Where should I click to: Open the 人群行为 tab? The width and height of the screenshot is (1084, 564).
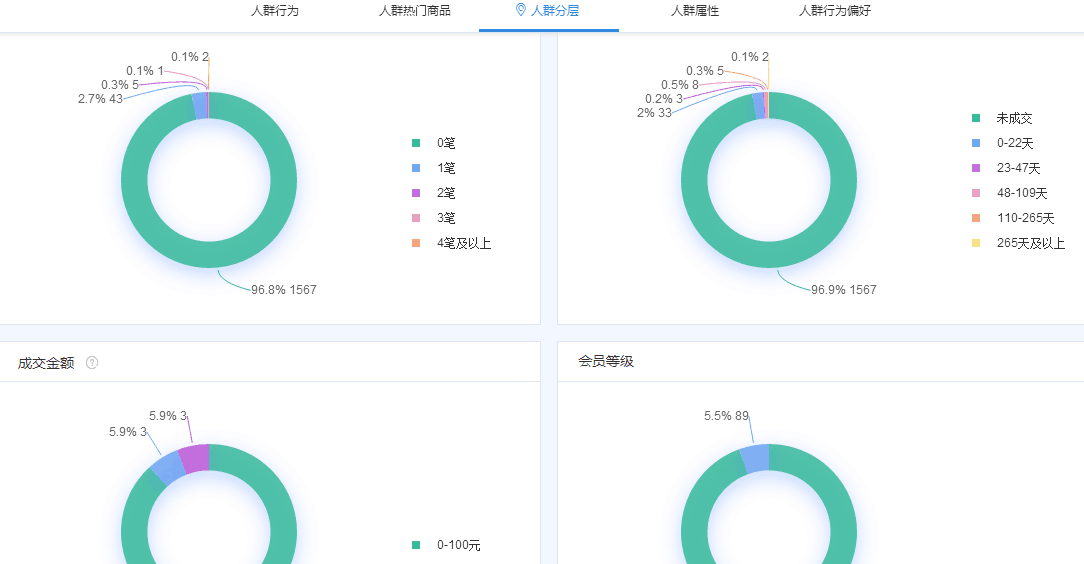(274, 11)
